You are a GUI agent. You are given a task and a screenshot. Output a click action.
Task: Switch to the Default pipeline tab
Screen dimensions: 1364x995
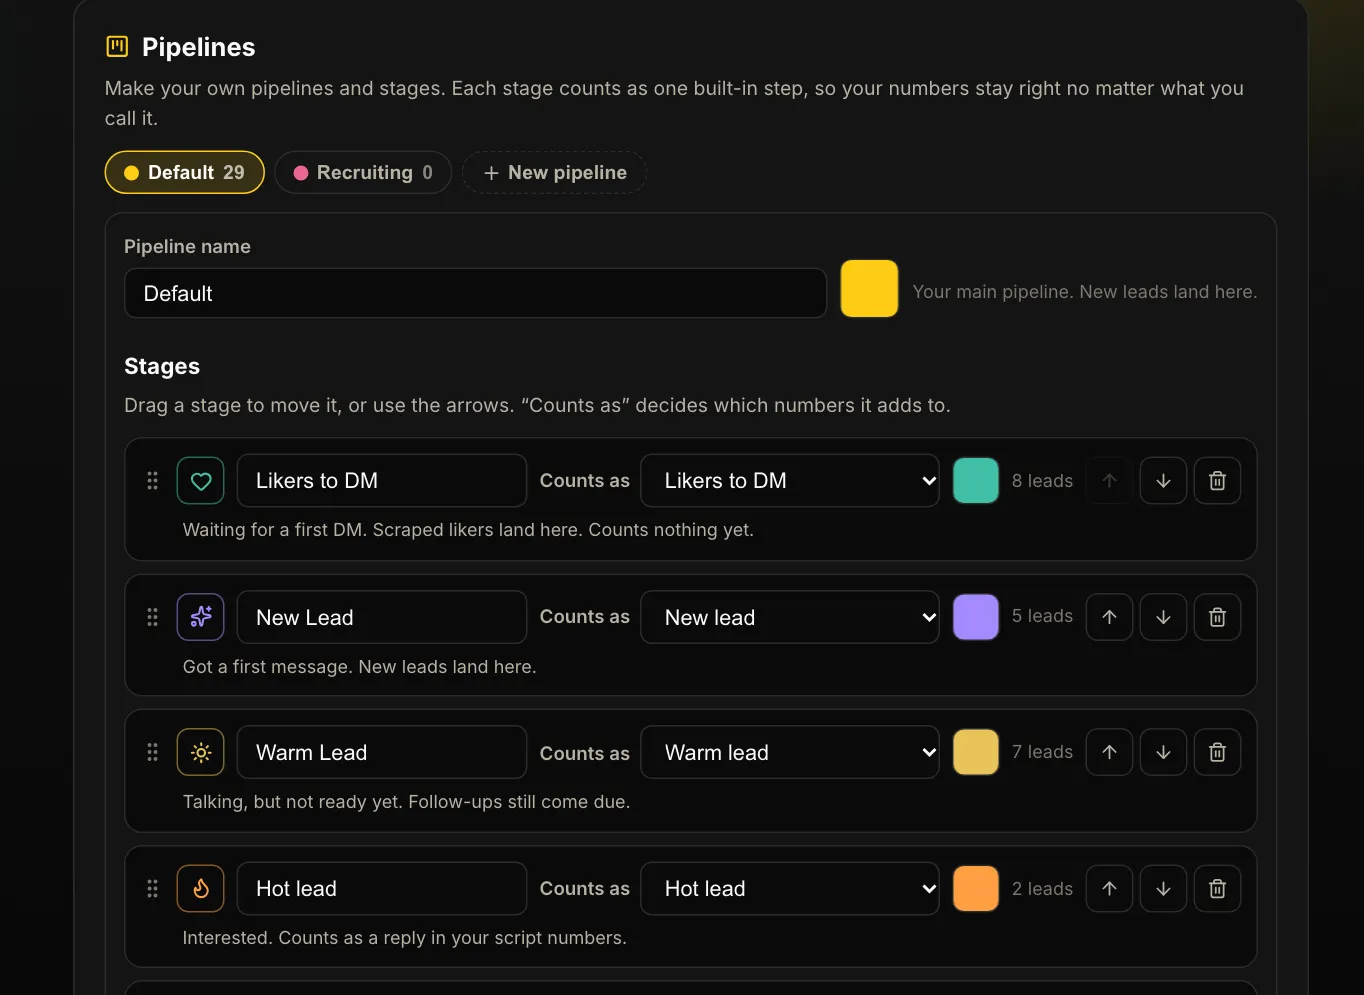[184, 172]
